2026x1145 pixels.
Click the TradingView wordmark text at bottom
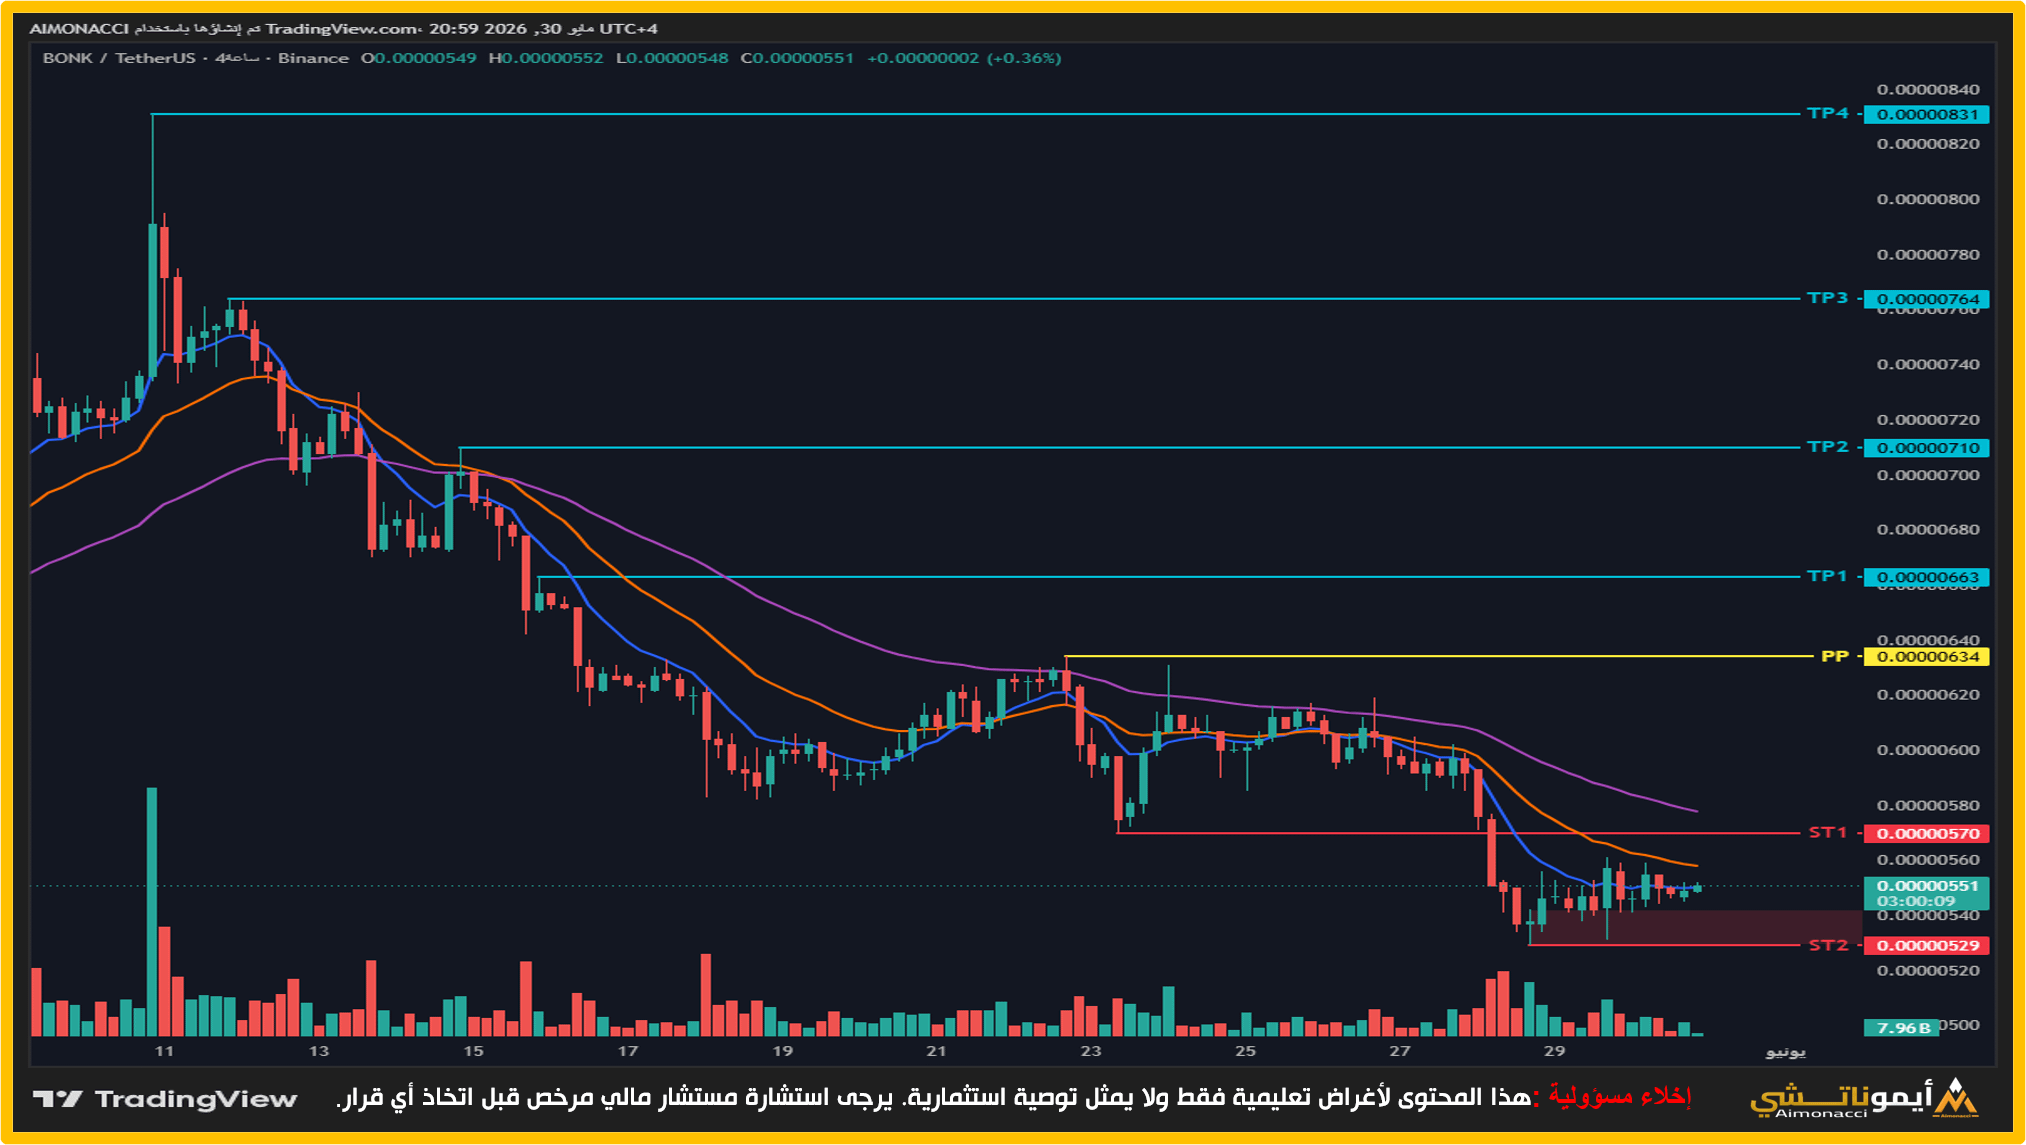(x=196, y=1099)
